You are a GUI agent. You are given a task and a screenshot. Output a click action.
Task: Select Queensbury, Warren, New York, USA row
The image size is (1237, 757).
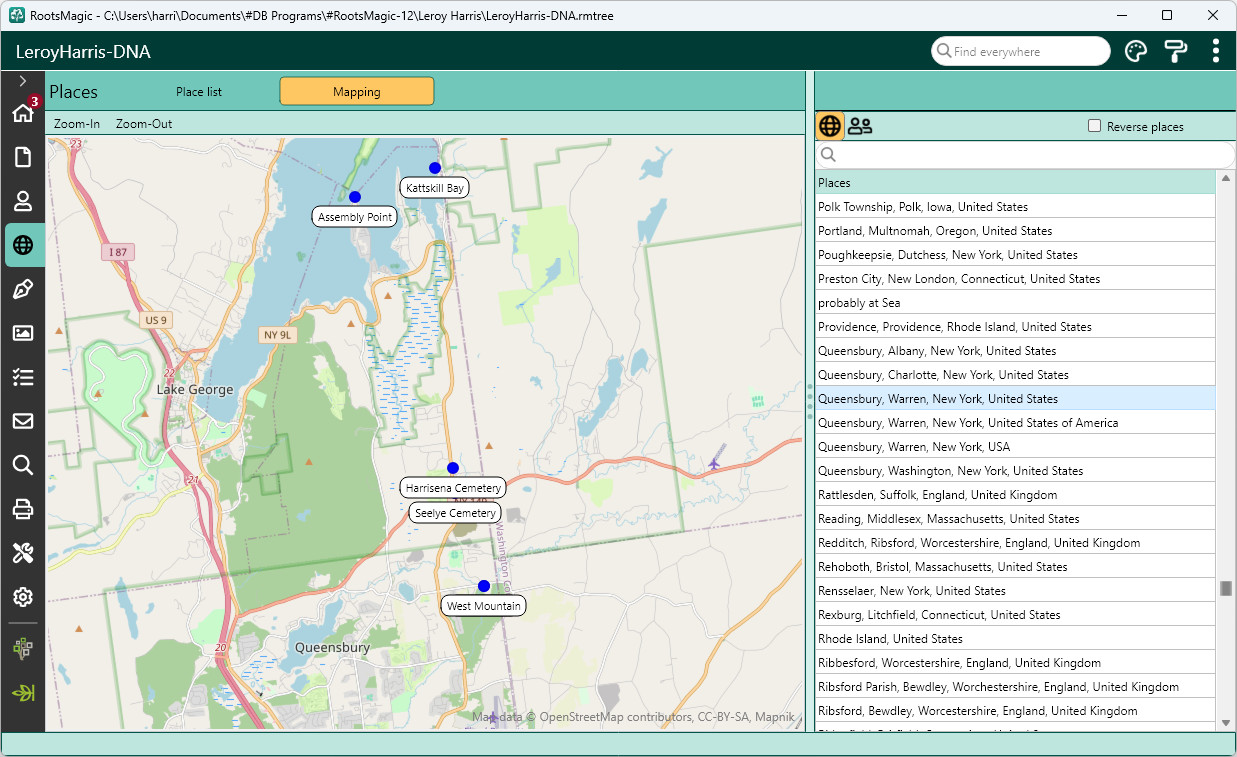click(1015, 447)
